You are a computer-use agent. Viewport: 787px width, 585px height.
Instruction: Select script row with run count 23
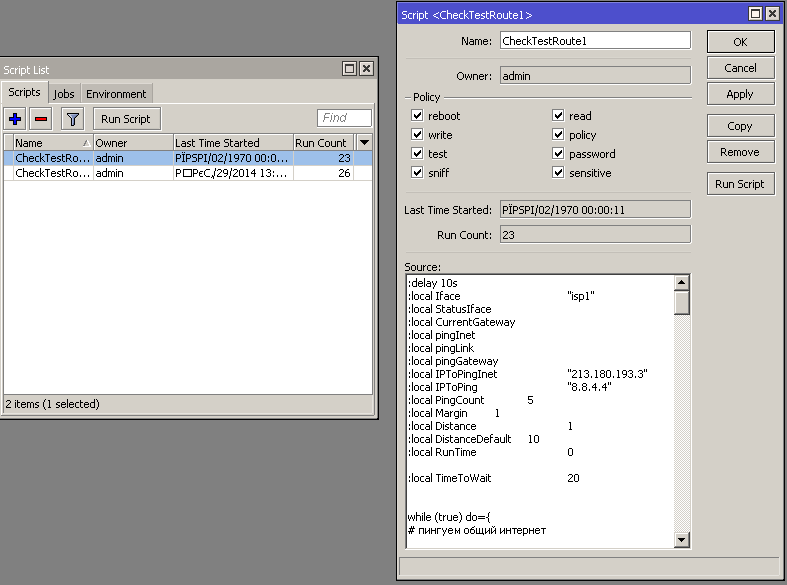click(188, 158)
